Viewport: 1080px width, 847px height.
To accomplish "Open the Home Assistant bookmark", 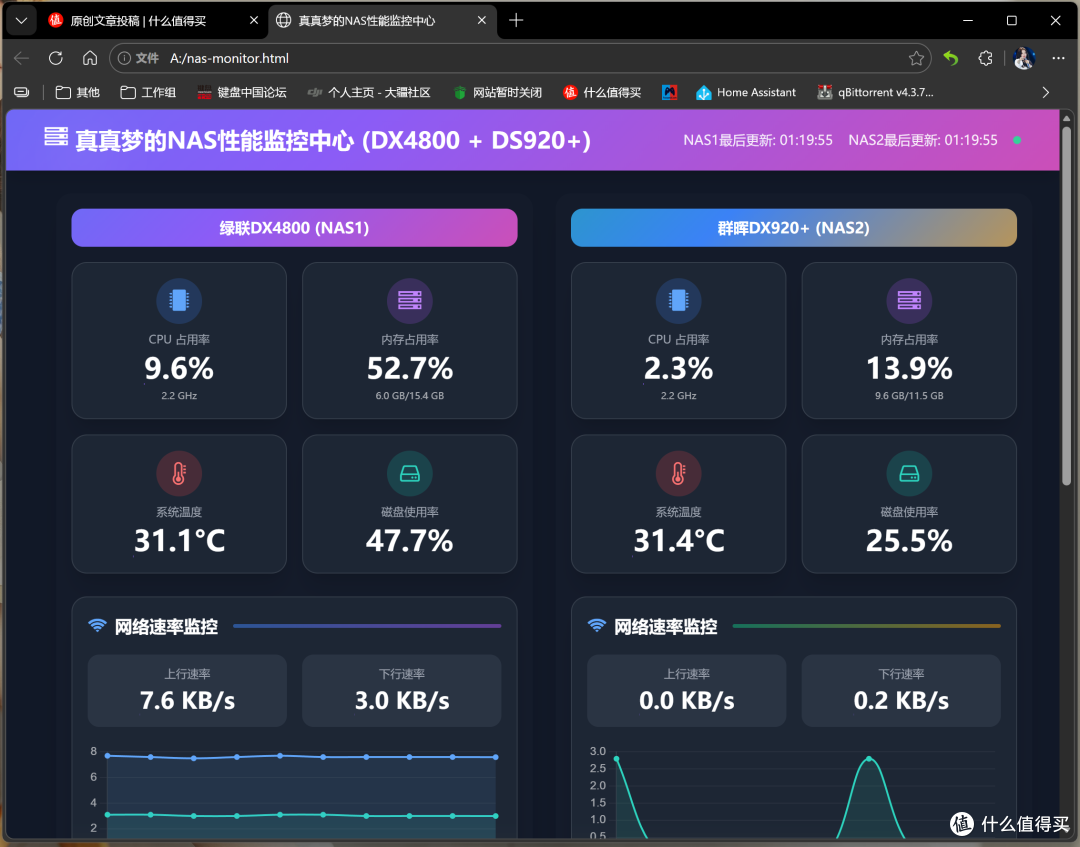I will point(746,92).
